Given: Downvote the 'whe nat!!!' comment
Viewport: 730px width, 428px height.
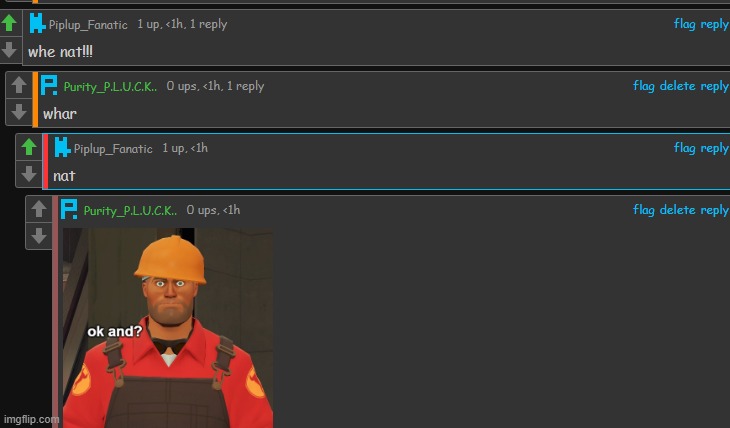Looking at the screenshot, I should coord(9,49).
